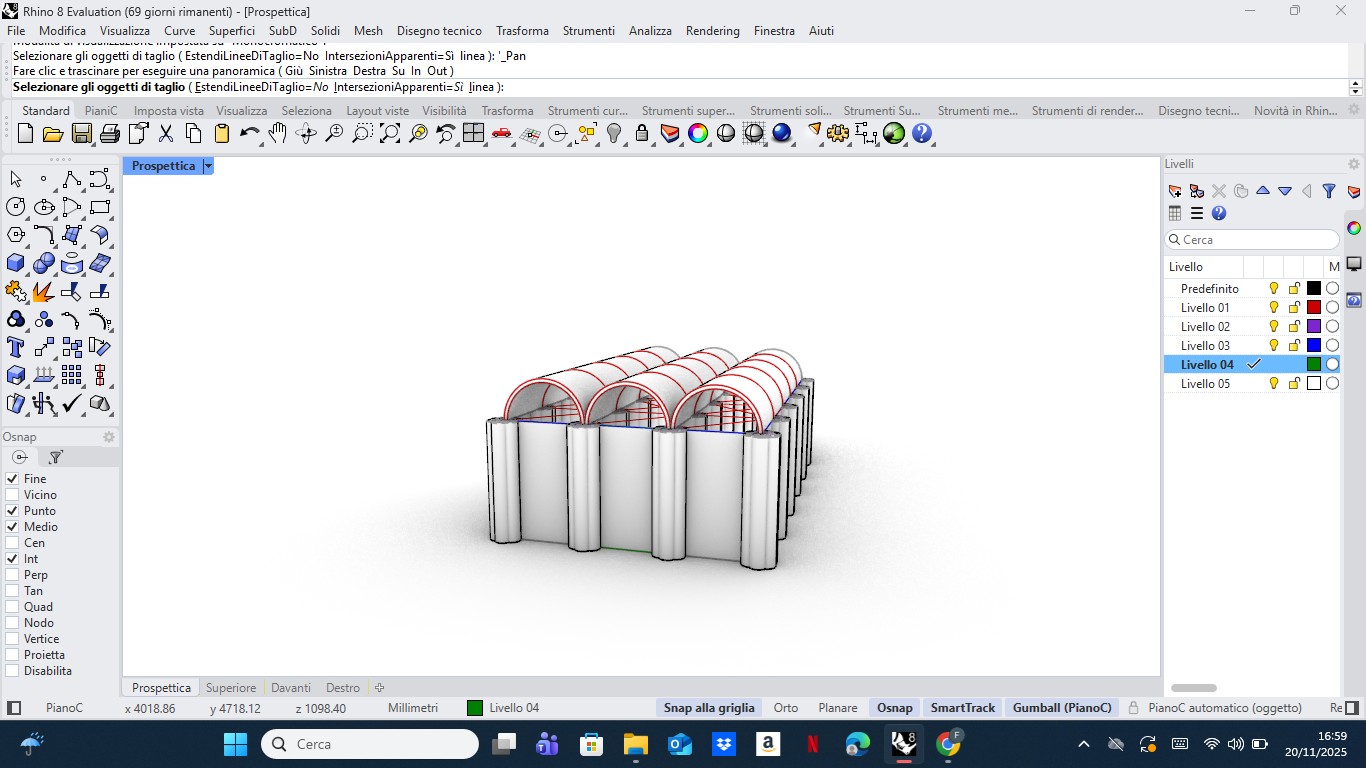
Task: Enable the Vicino osnap checkbox
Action: 13,495
